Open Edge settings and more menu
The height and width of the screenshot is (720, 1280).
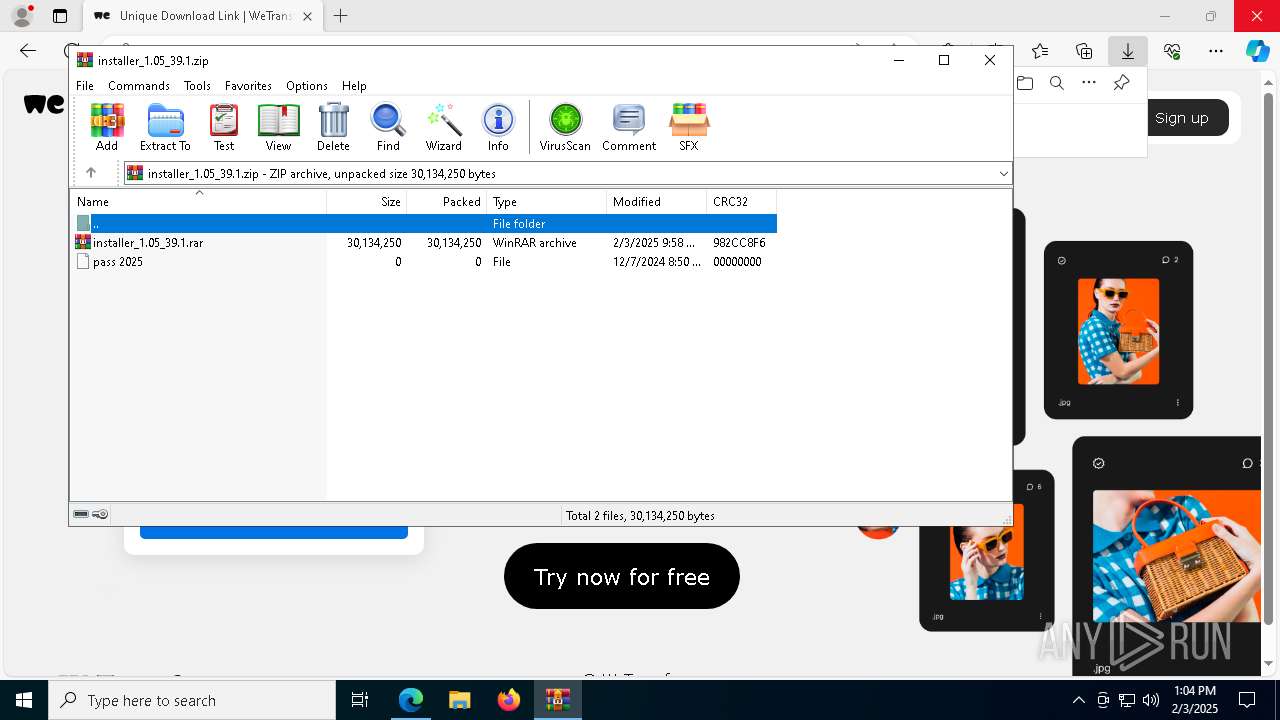pyautogui.click(x=1216, y=51)
